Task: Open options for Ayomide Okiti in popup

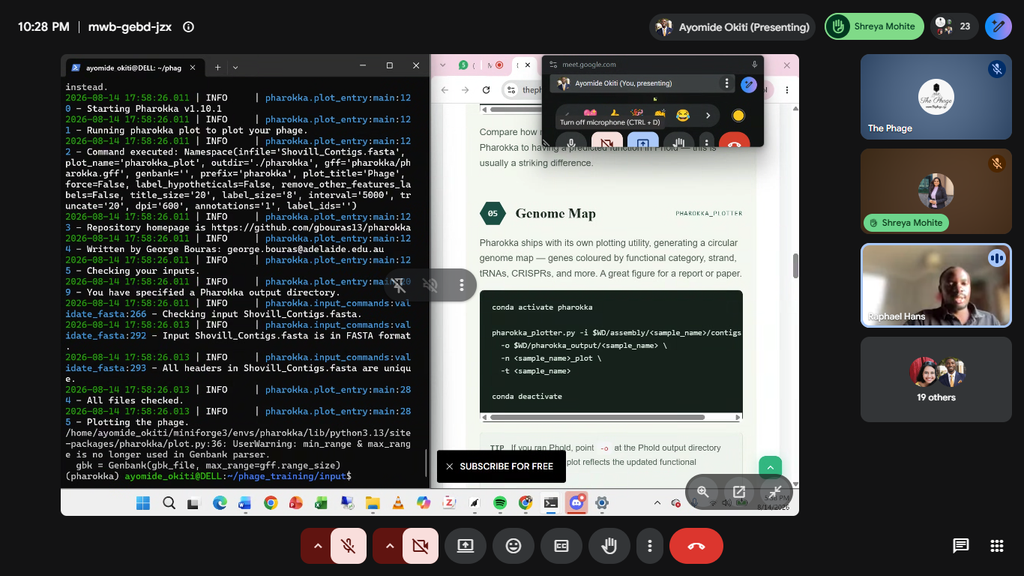Action: pyautogui.click(x=726, y=84)
